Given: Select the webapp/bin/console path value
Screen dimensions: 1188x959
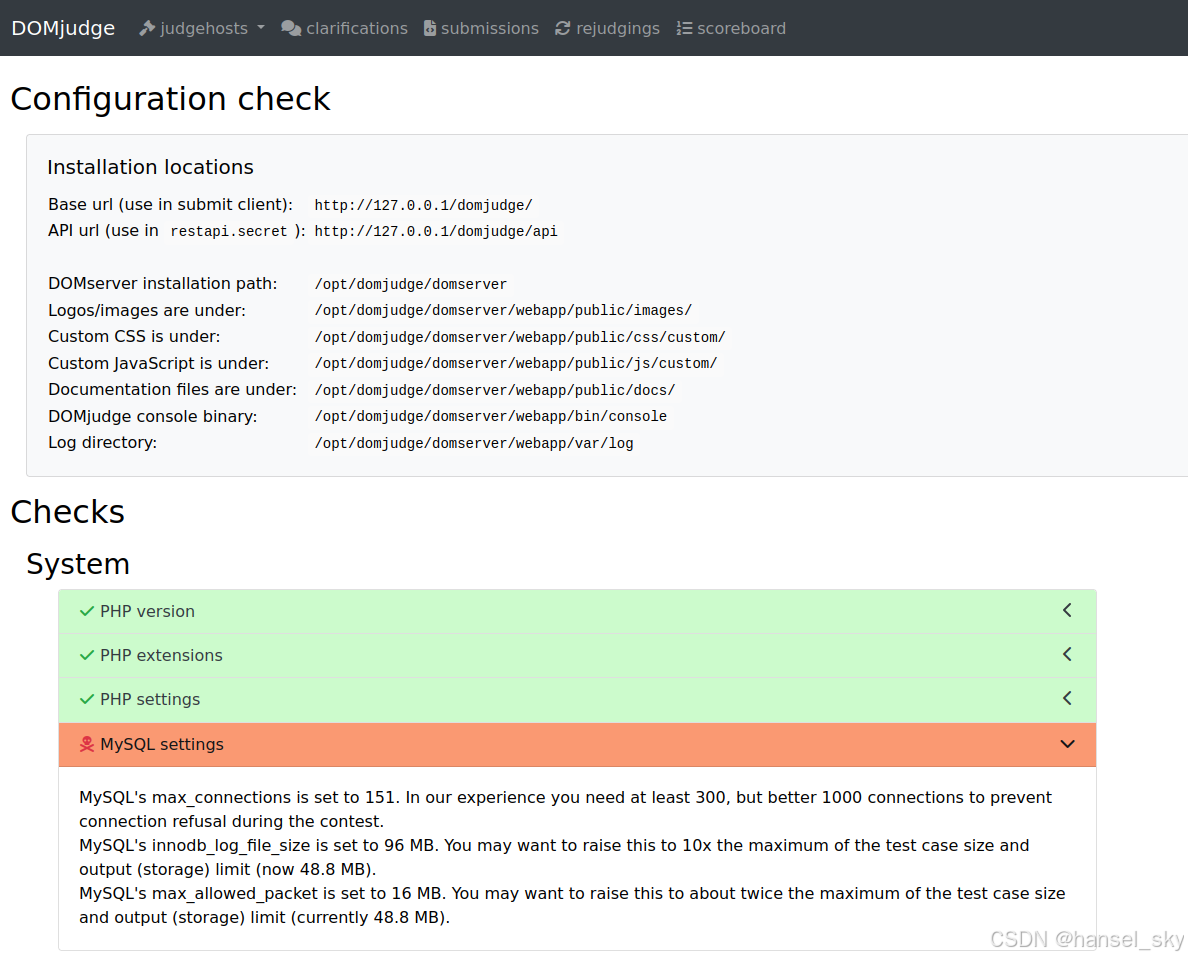Looking at the screenshot, I should 491,417.
